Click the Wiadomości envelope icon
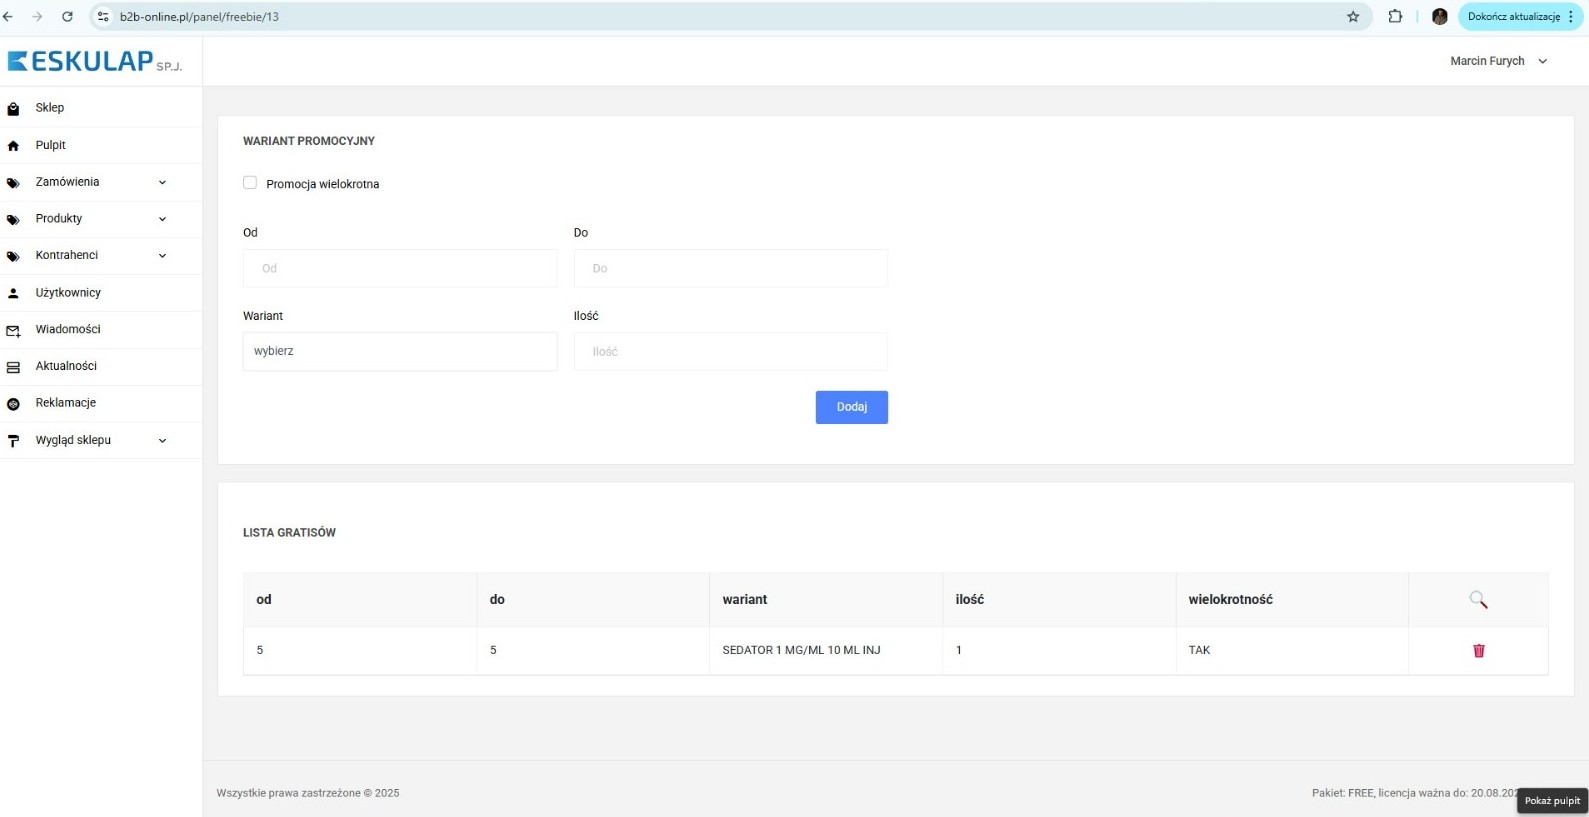The width and height of the screenshot is (1589, 817). click(14, 330)
